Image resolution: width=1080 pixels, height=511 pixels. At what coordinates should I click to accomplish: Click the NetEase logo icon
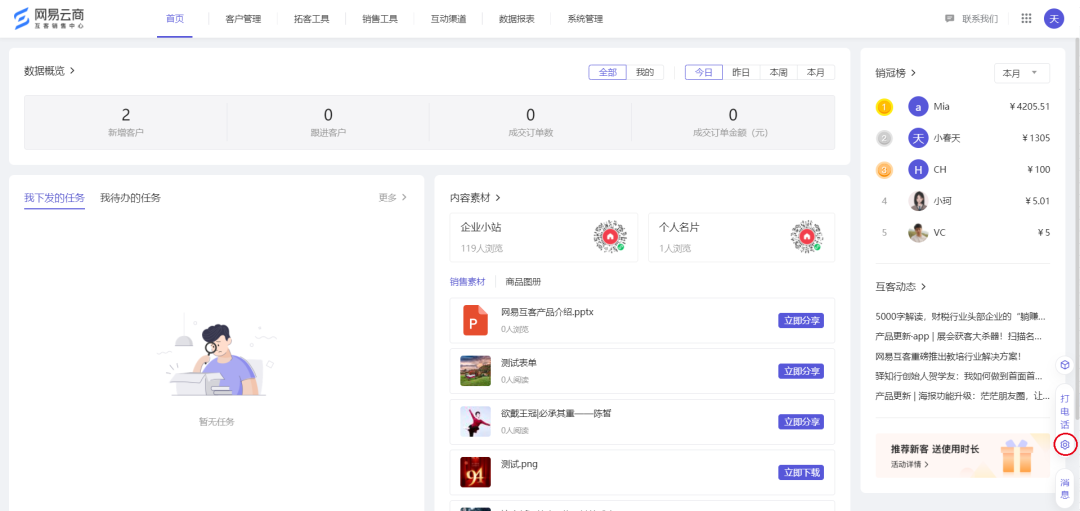coord(22,19)
